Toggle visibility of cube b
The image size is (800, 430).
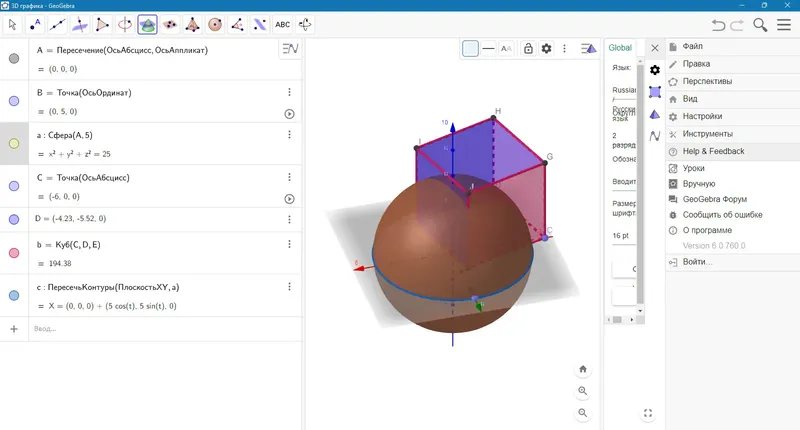point(14,253)
